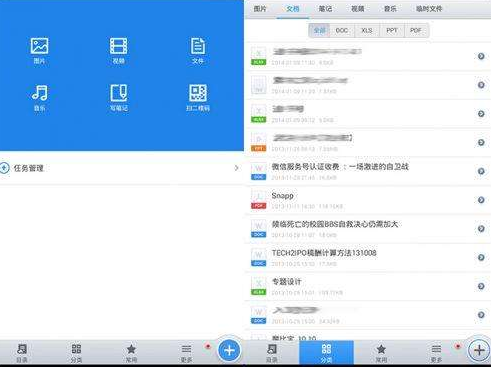Tap the blue round plus button on left screen
Screen dimensions: 491x367
[229, 350]
